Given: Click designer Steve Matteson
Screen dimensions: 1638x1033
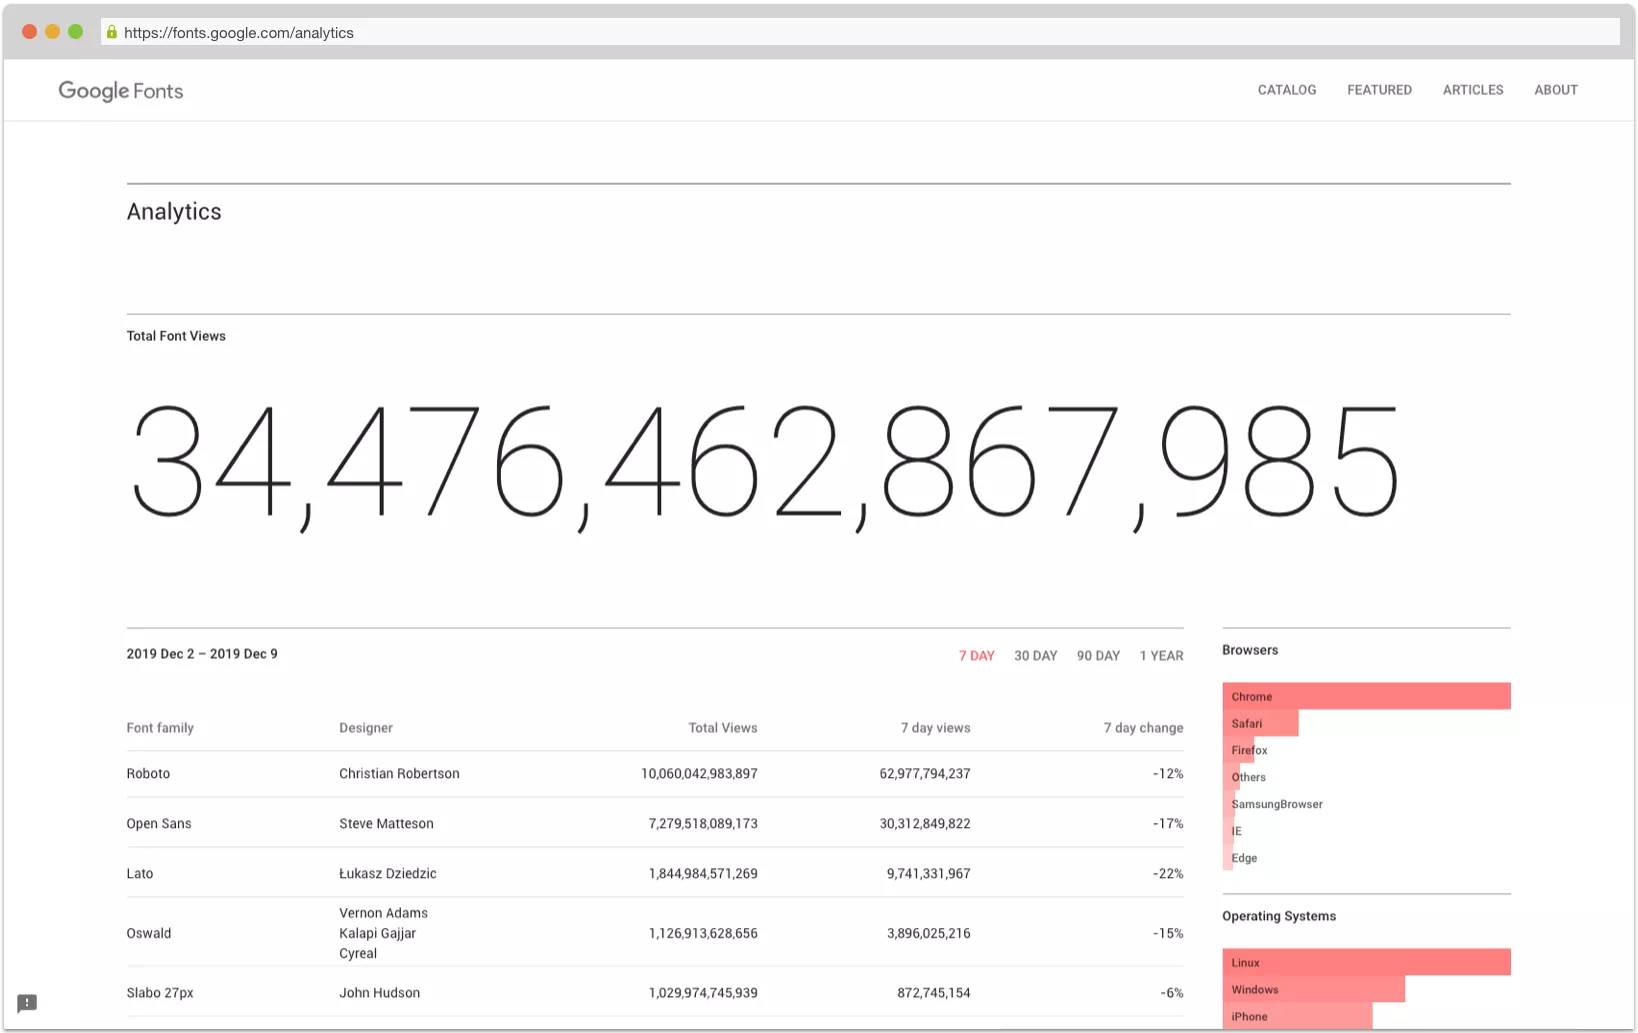Looking at the screenshot, I should pos(386,824).
